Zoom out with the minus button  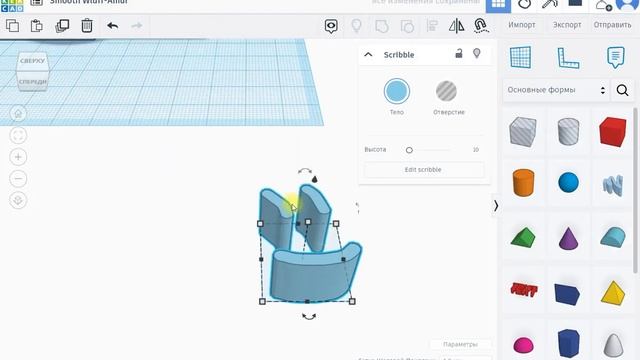18,179
